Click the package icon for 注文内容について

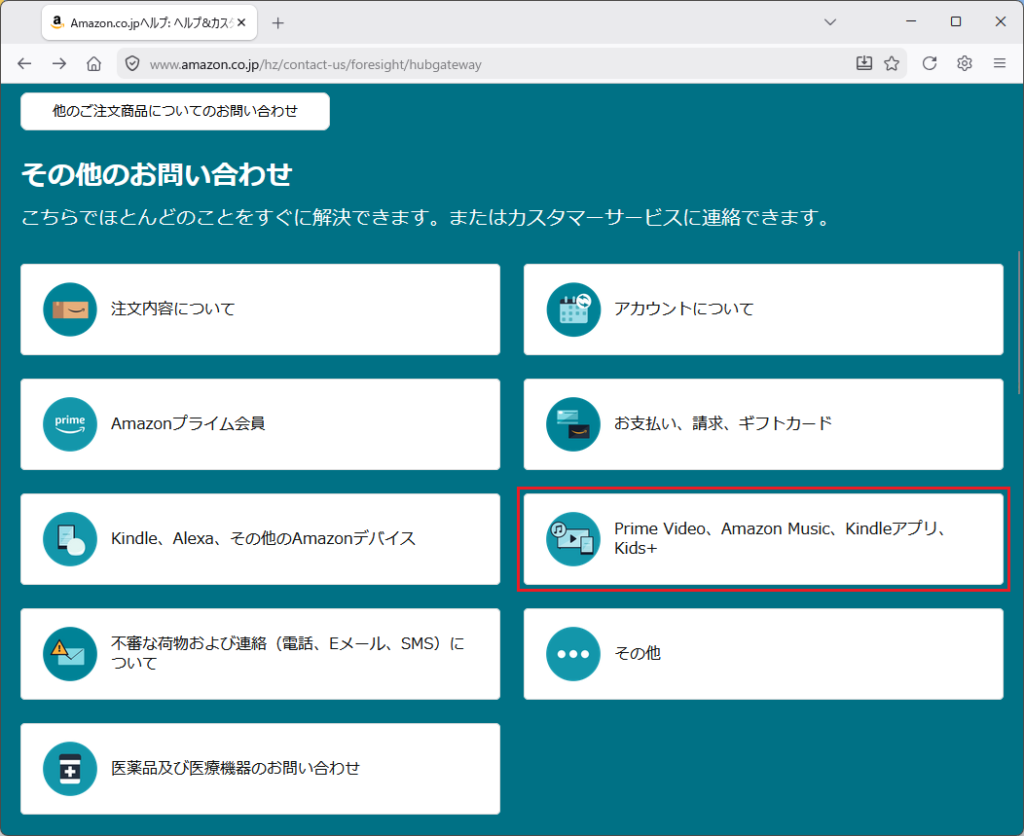point(70,310)
